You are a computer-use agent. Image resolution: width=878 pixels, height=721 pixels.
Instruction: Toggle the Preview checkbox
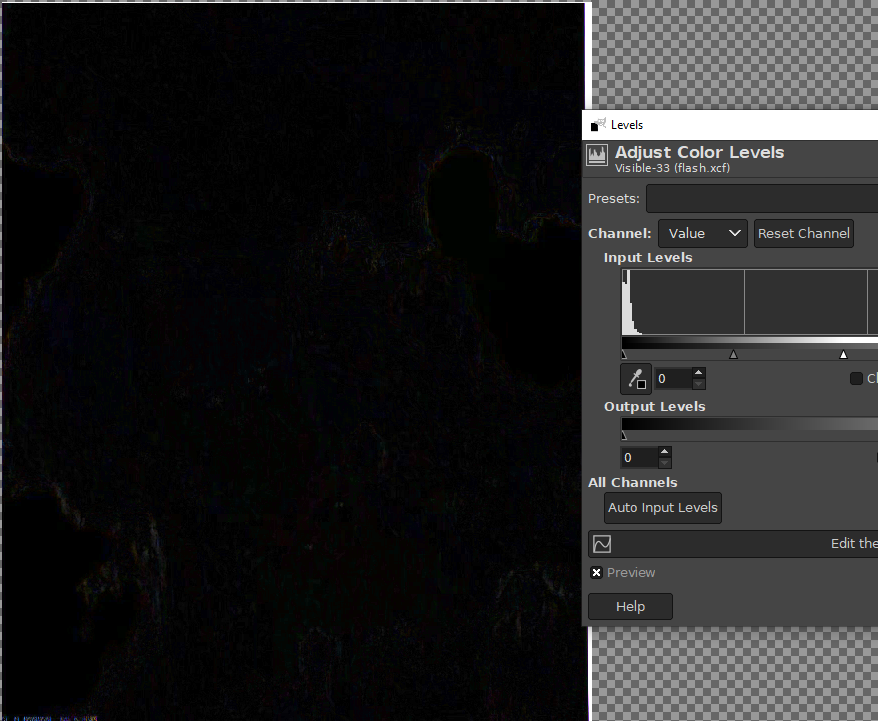tap(597, 573)
